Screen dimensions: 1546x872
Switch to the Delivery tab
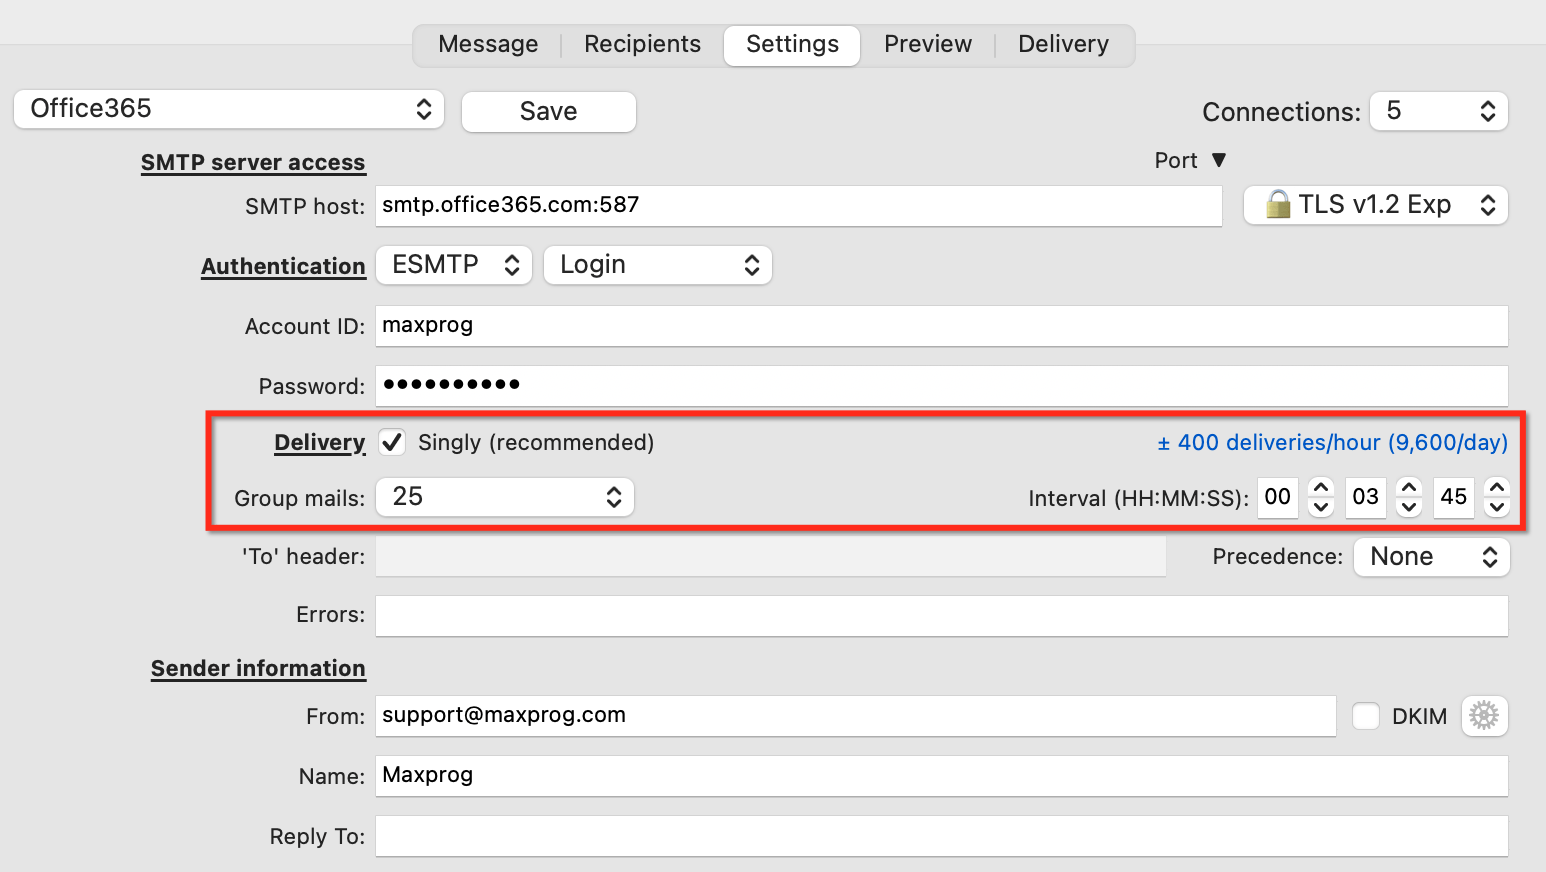[1063, 45]
